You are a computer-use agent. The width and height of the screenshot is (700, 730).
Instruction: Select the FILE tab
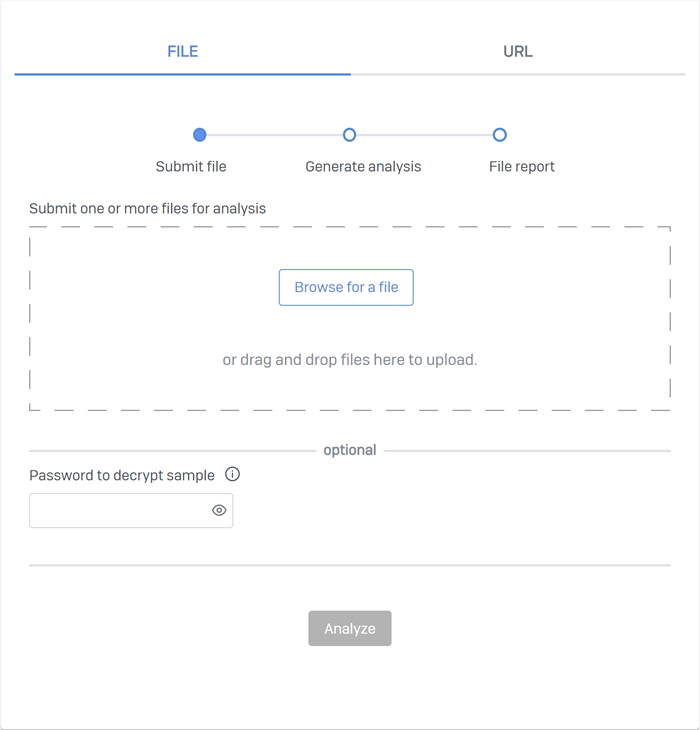pos(183,51)
